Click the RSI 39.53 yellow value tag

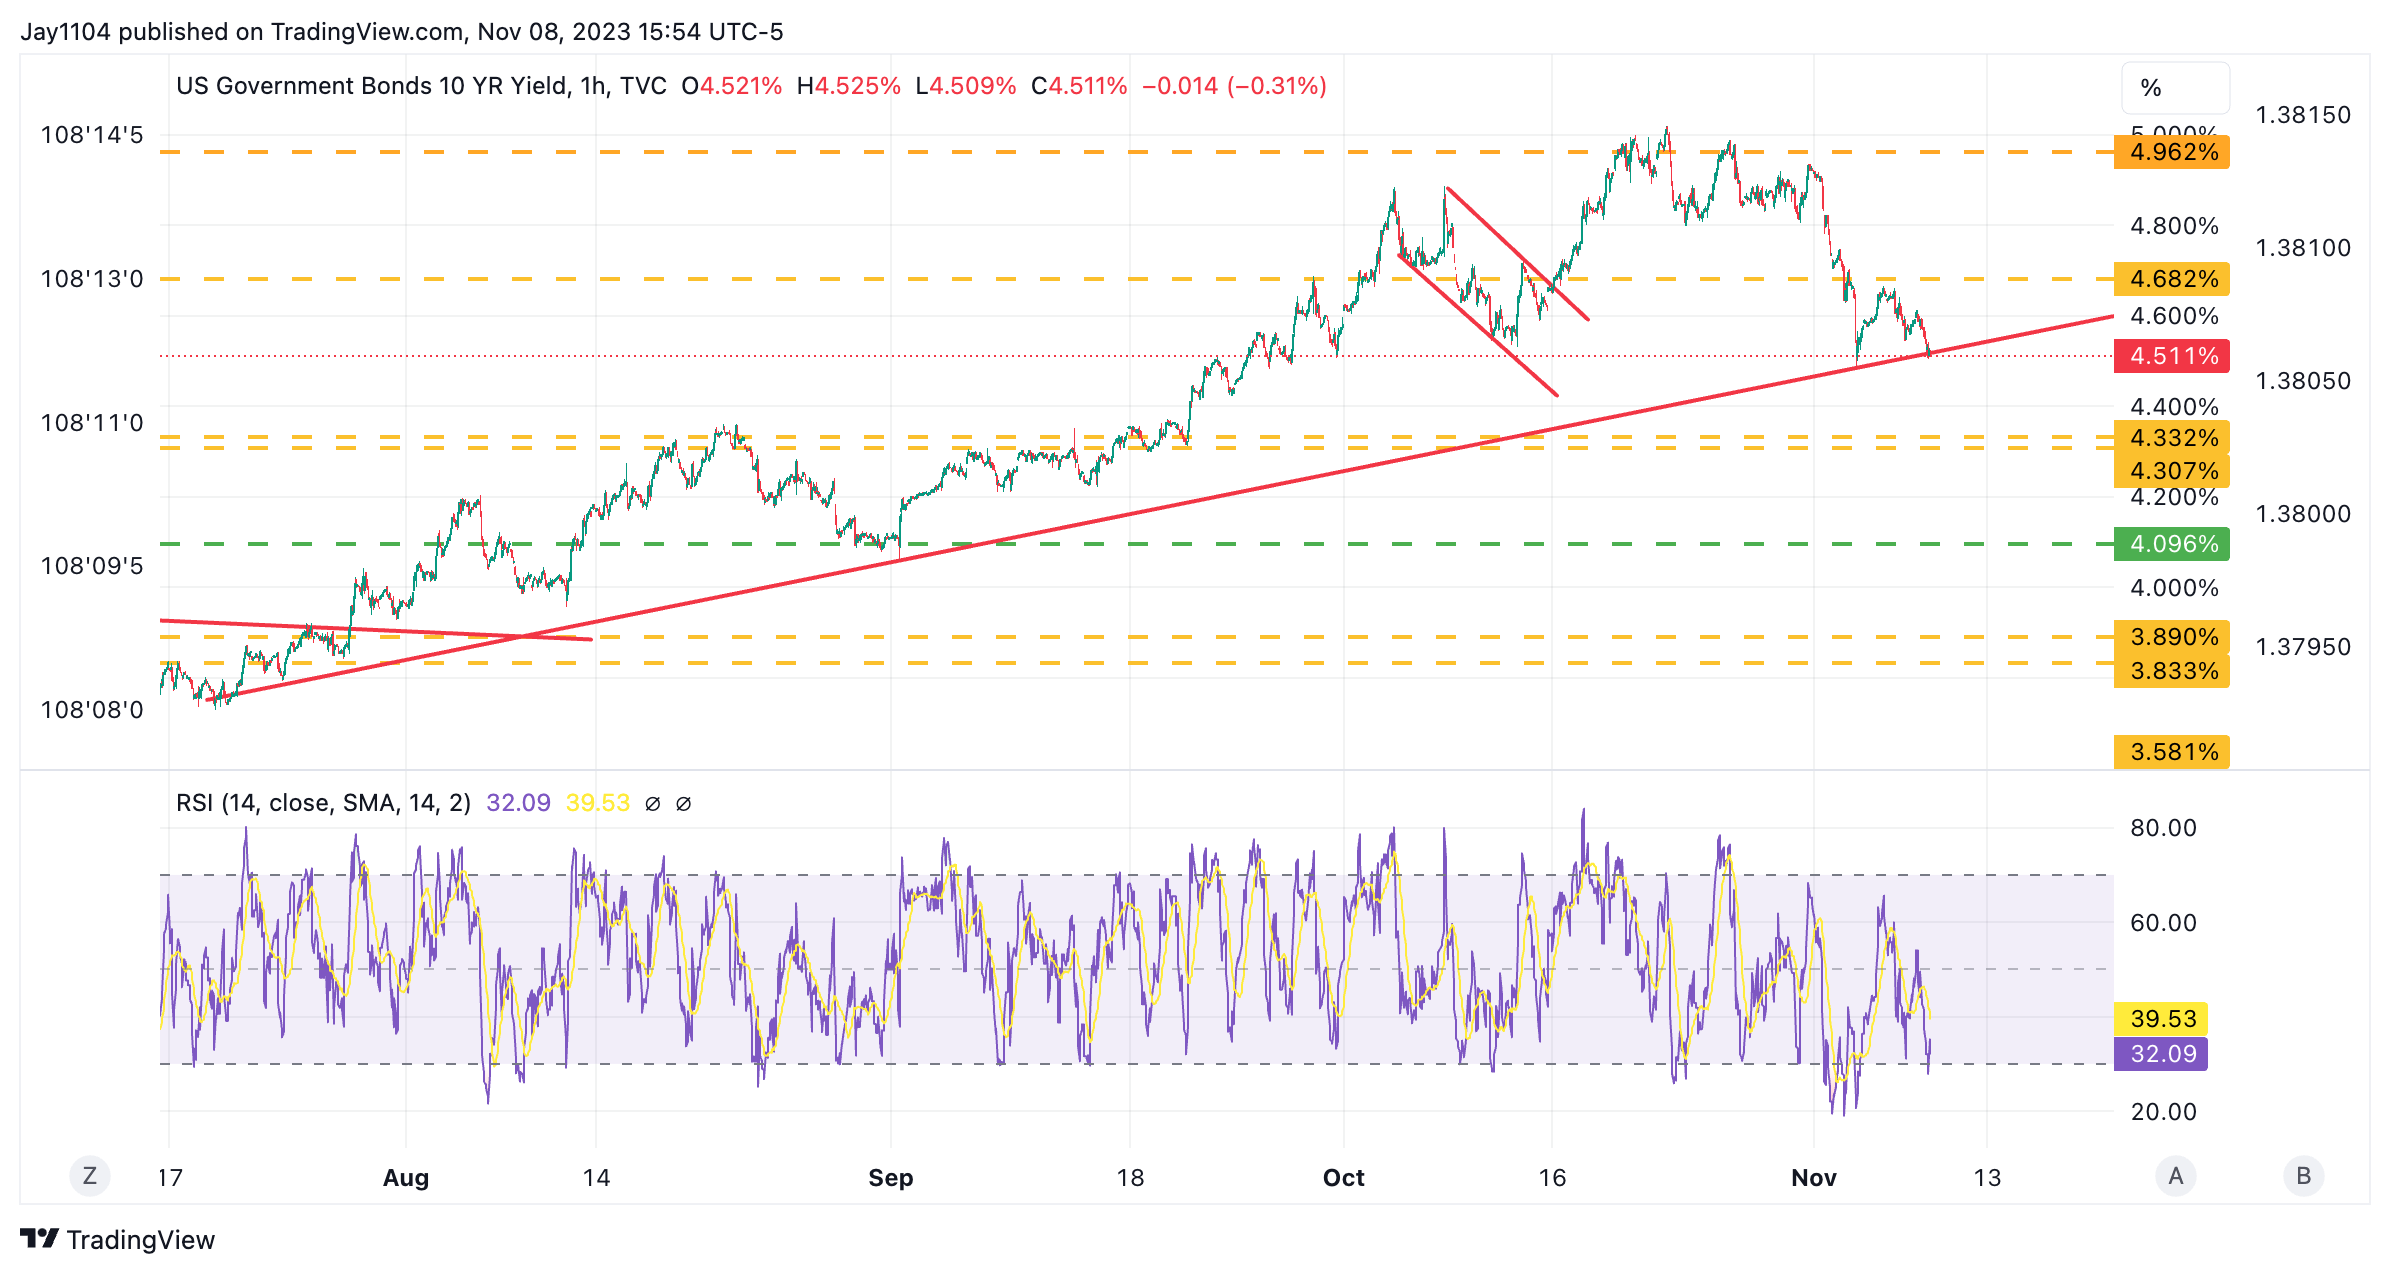pos(2161,1019)
